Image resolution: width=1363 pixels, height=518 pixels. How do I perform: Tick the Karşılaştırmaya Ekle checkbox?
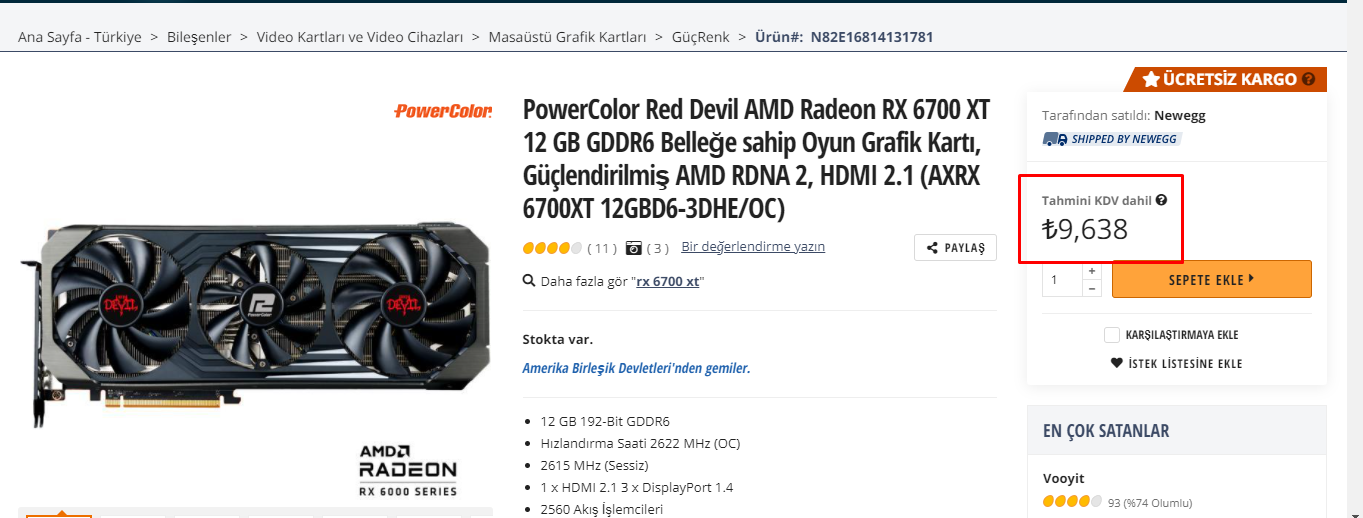tap(1111, 335)
